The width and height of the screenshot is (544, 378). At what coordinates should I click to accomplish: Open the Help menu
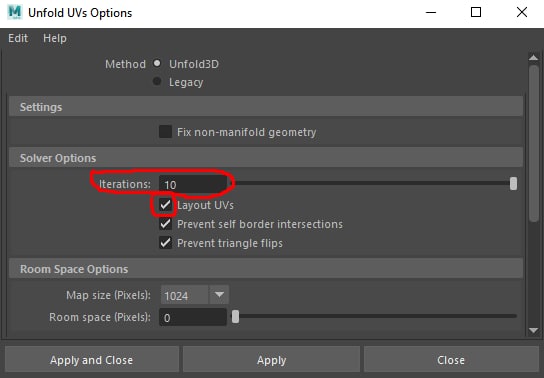tap(55, 38)
